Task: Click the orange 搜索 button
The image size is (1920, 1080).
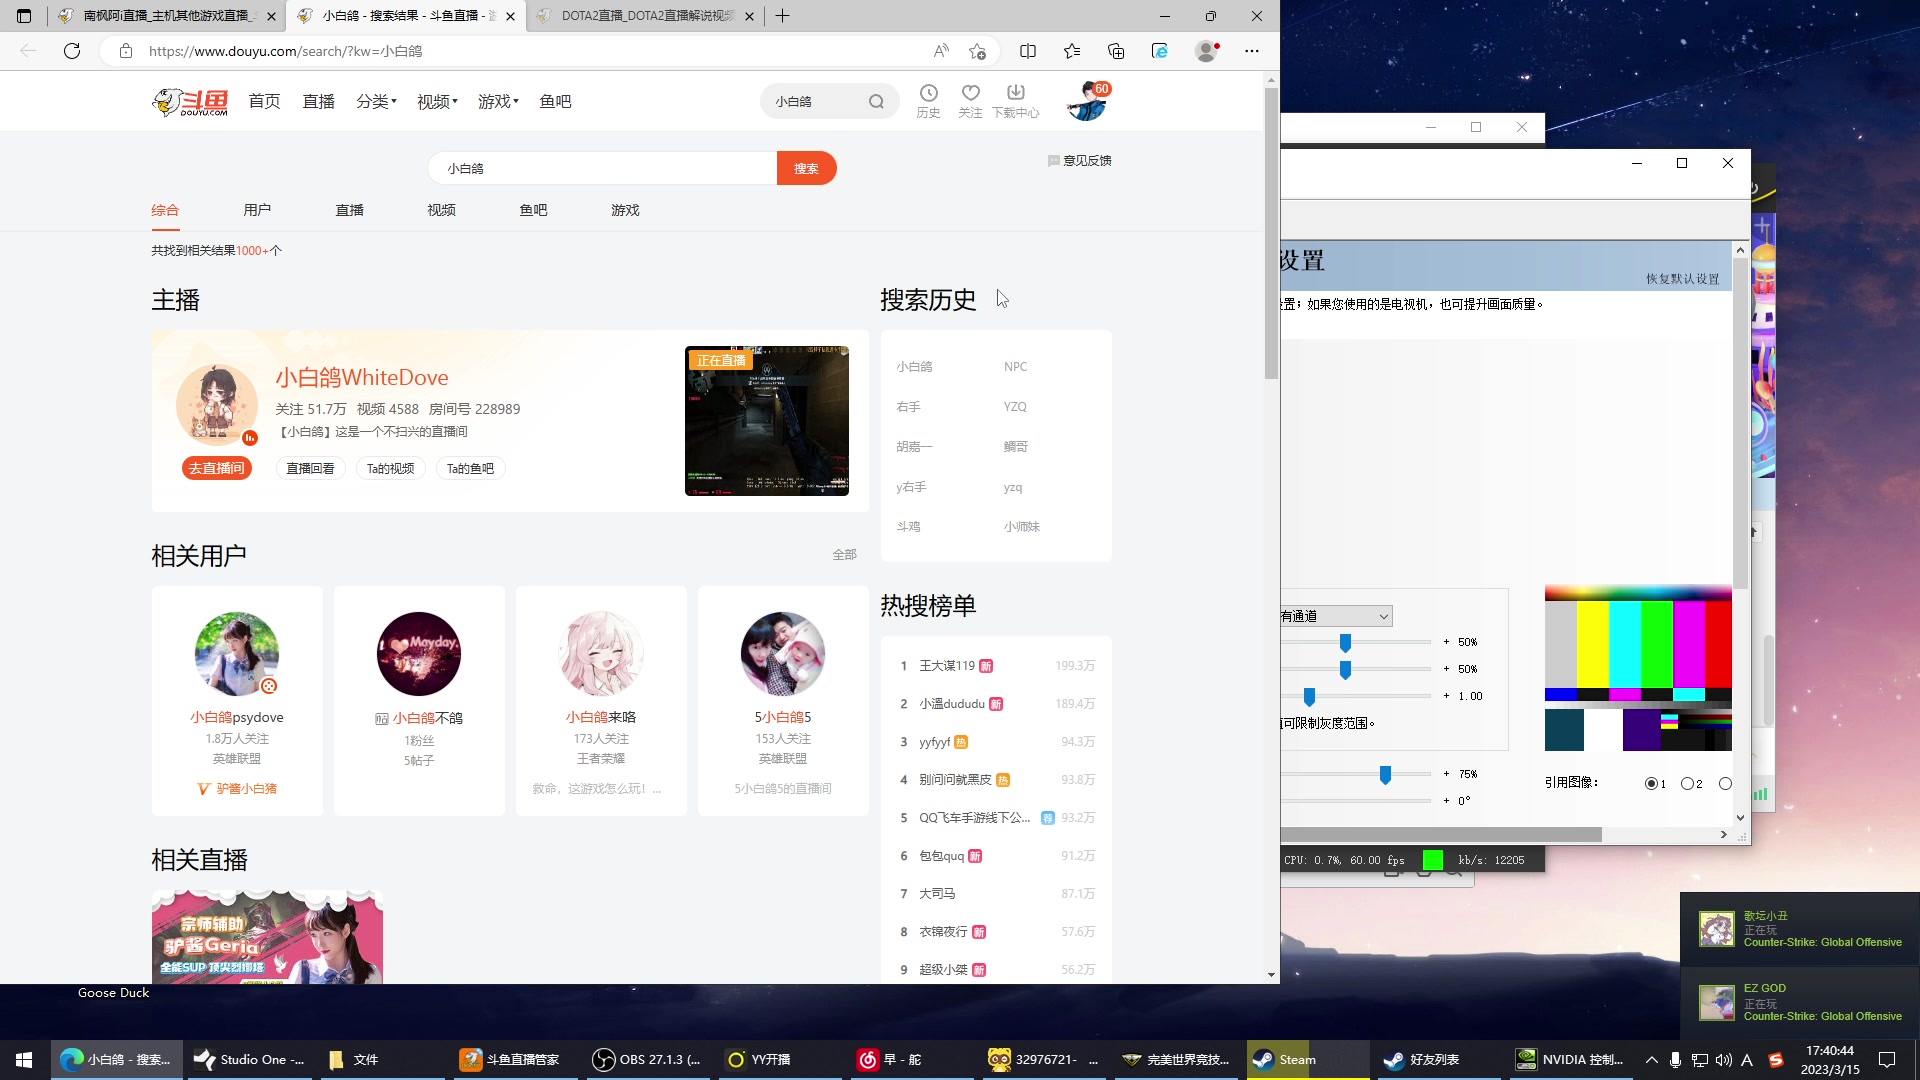Action: coord(806,168)
